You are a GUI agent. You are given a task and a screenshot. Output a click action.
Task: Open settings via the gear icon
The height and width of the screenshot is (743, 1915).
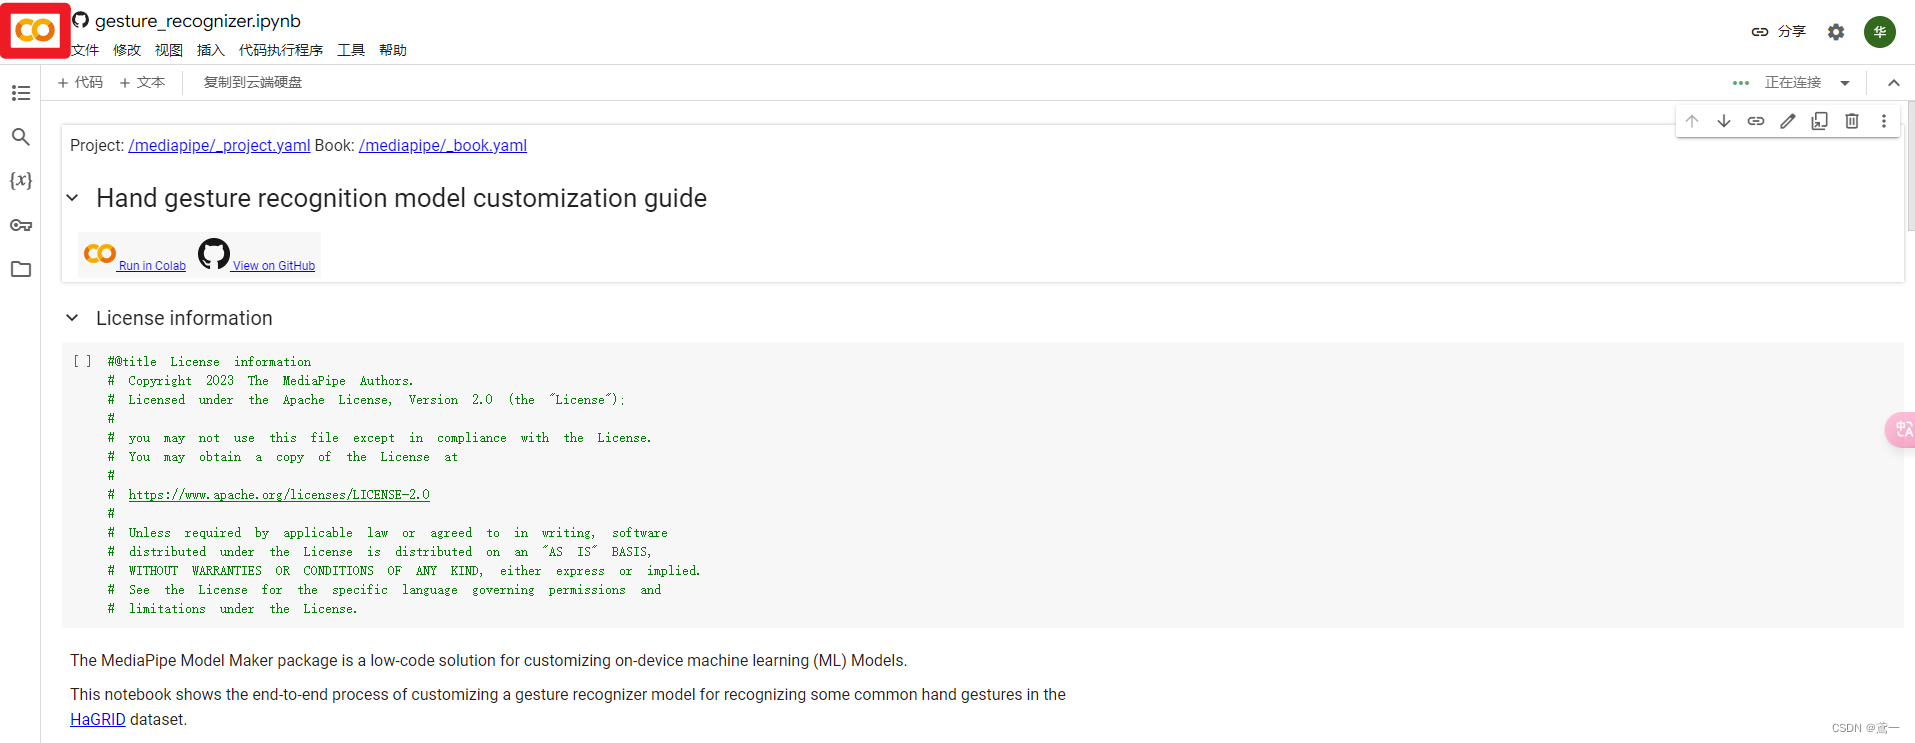pyautogui.click(x=1836, y=32)
